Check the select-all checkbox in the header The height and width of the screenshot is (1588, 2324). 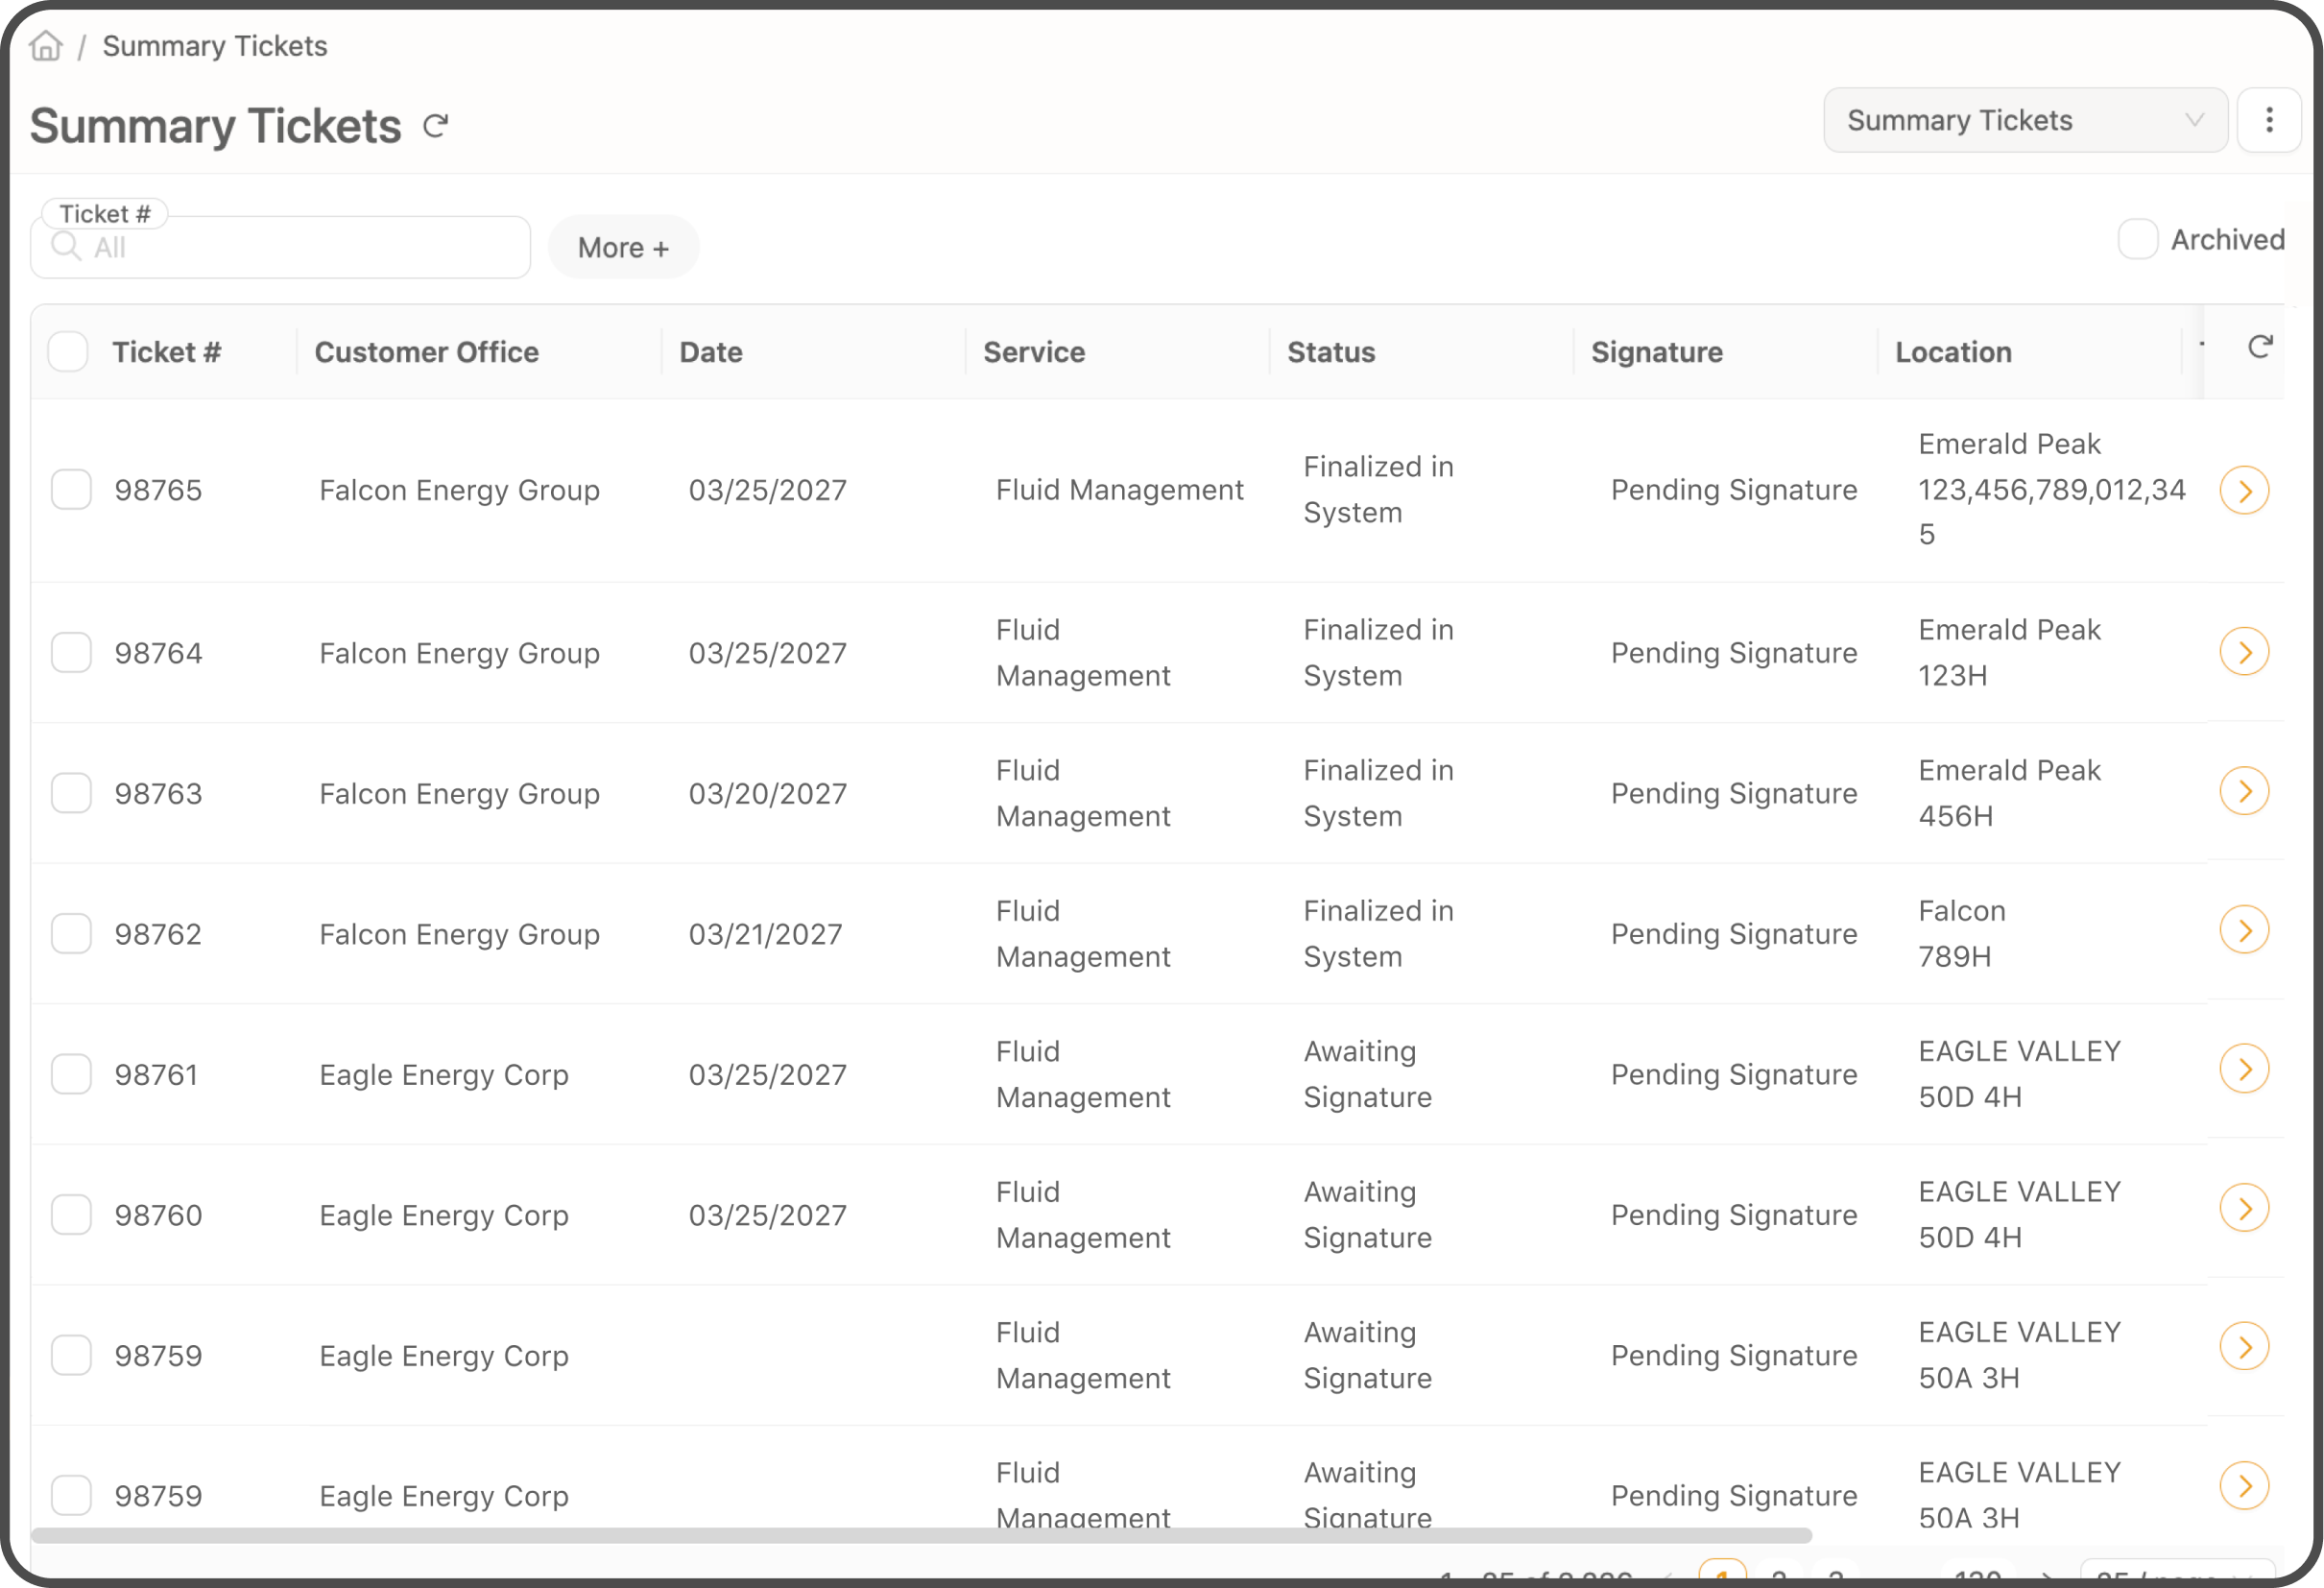[x=68, y=351]
